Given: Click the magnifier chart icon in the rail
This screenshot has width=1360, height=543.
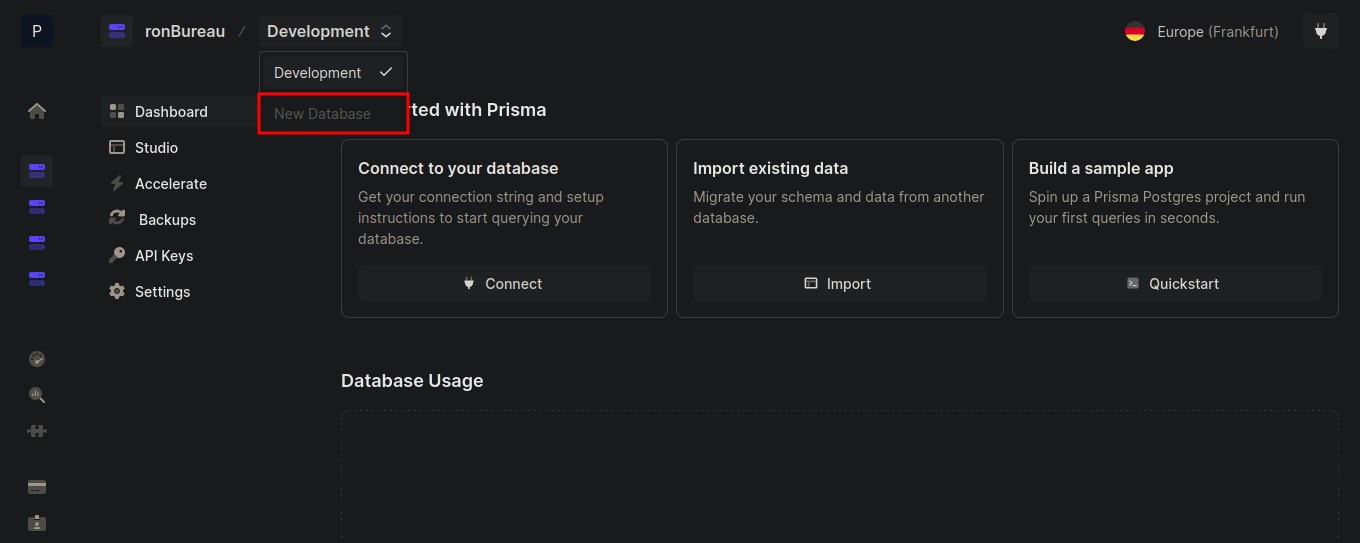Looking at the screenshot, I should [x=37, y=395].
